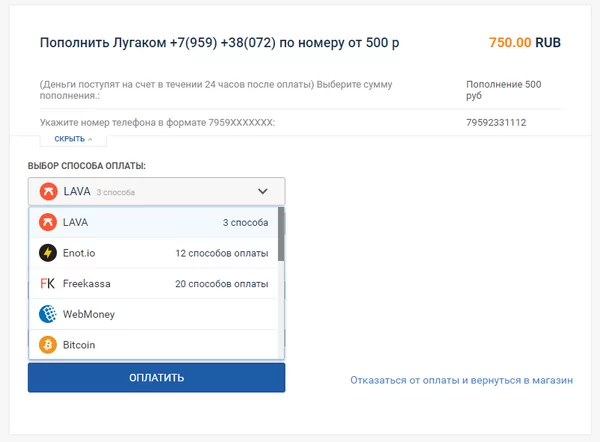
Task: Click the Freekassa FK logo icon
Action: 47,284
